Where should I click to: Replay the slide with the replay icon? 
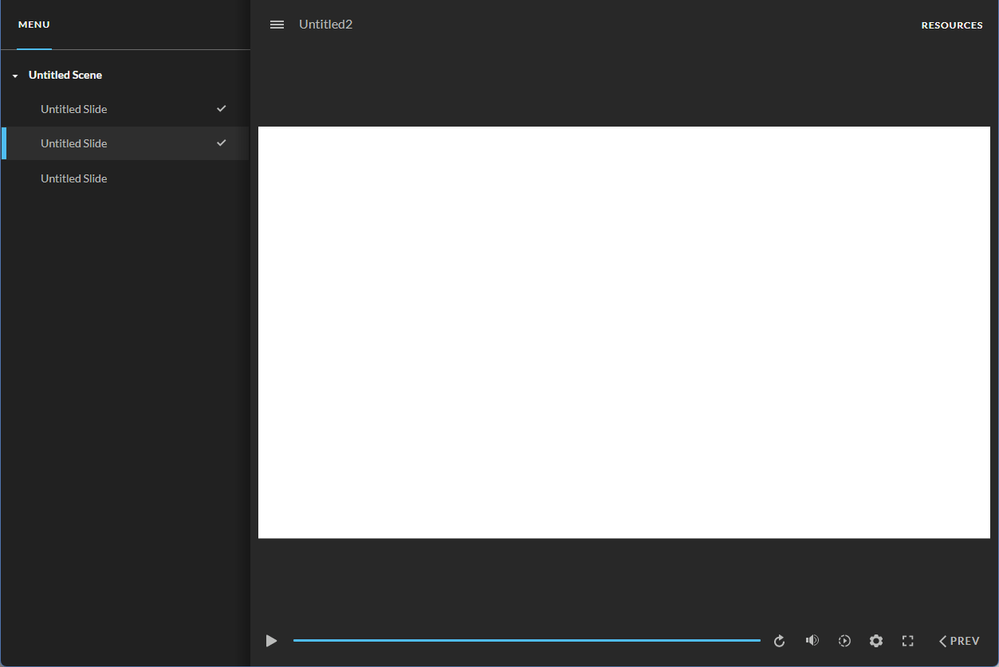(779, 641)
